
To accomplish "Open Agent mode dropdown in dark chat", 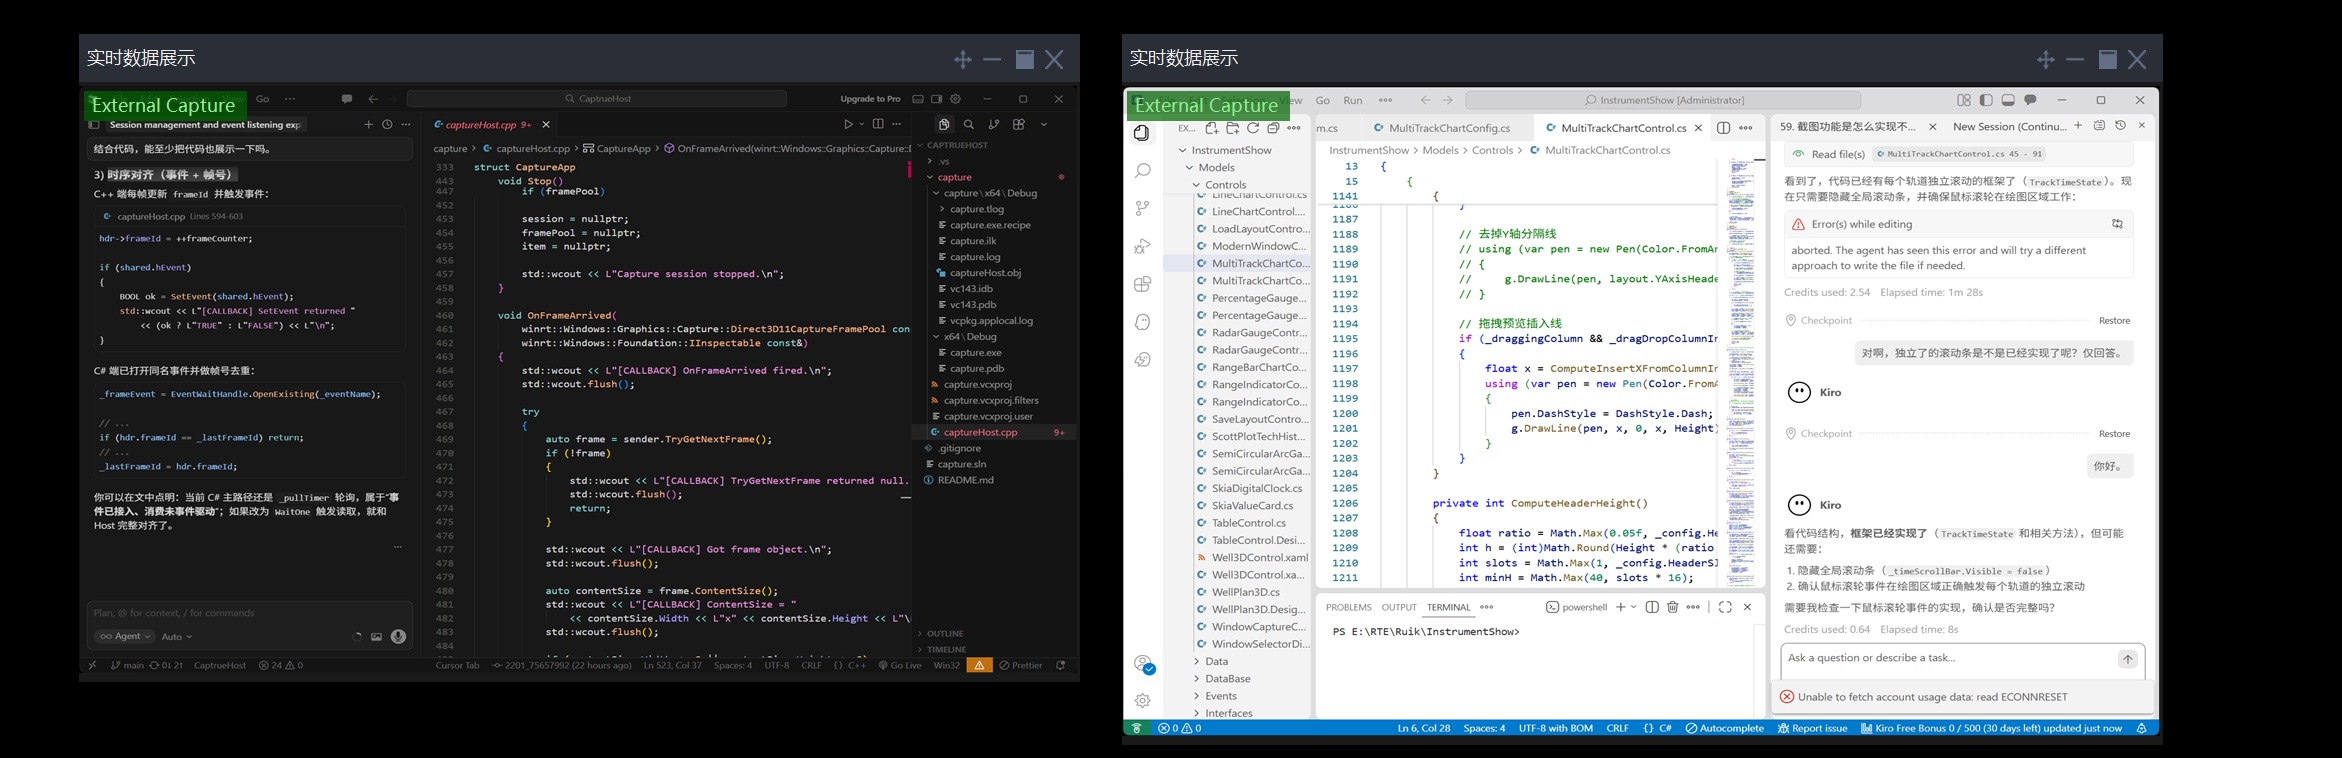I will point(125,636).
